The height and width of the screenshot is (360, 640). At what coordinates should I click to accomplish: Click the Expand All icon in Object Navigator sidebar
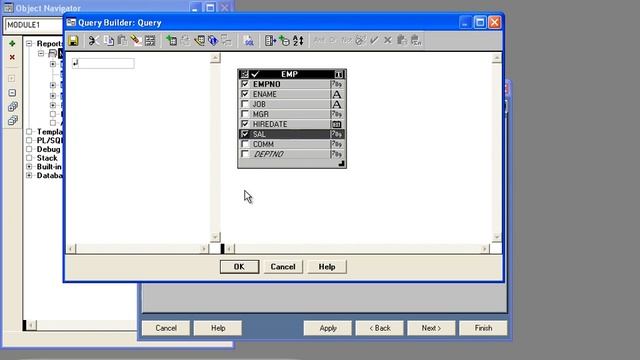point(12,107)
